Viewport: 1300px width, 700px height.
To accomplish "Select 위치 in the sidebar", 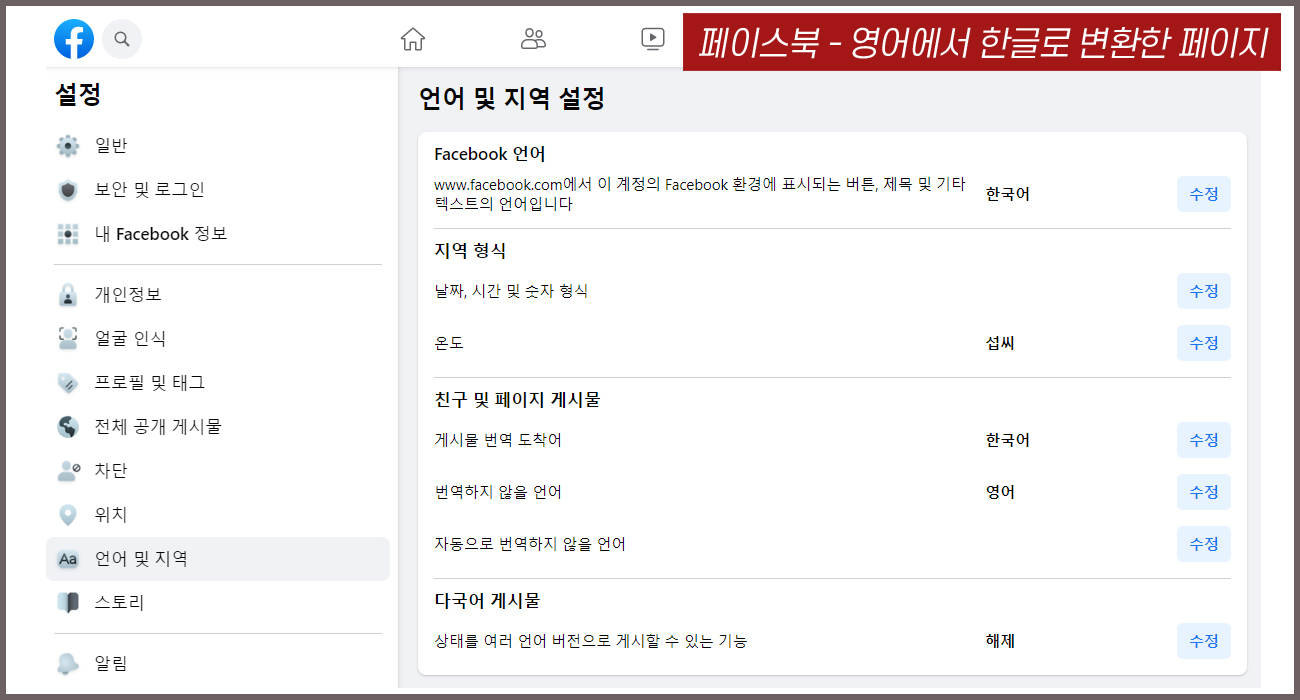I will [218, 515].
